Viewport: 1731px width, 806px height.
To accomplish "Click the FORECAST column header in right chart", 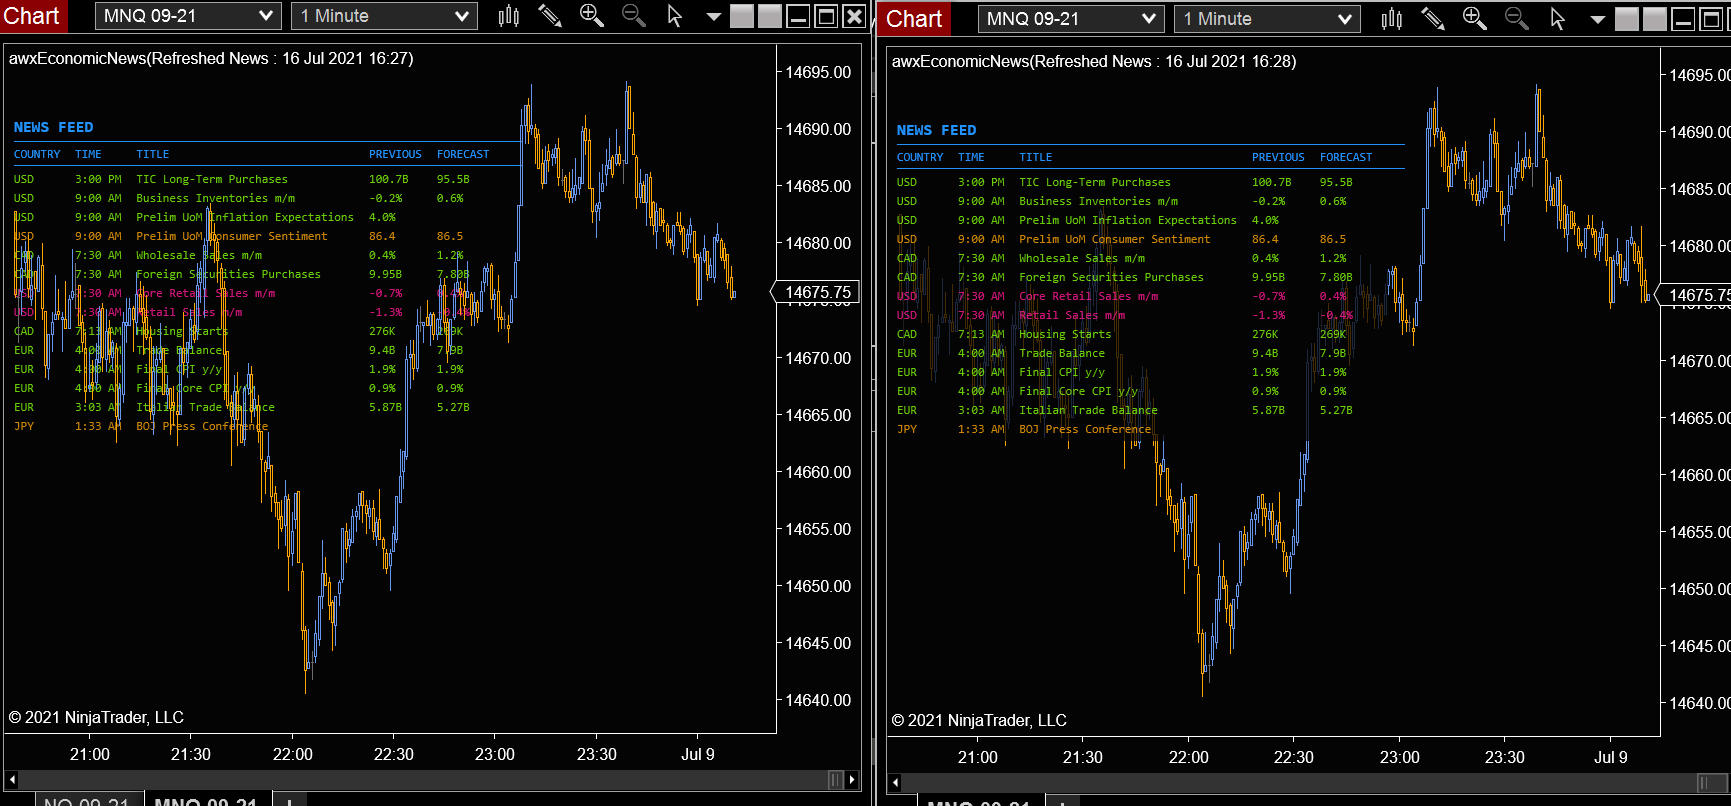I will click(x=1346, y=157).
